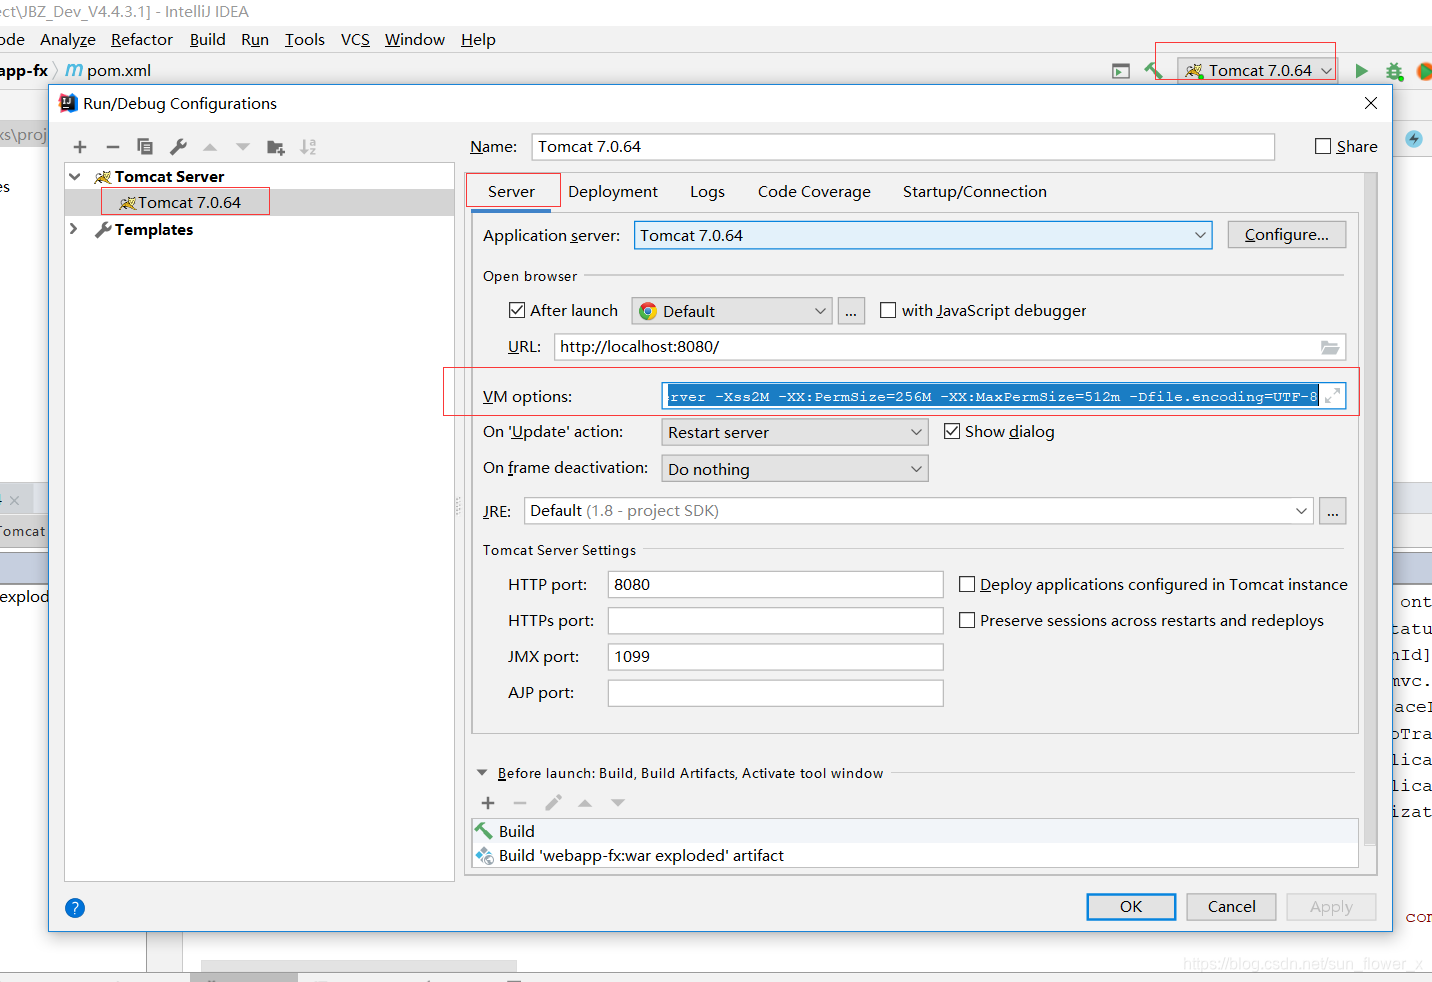Close the Run/Debug Configurations dialog
This screenshot has height=982, width=1432.
pos(1371,103)
